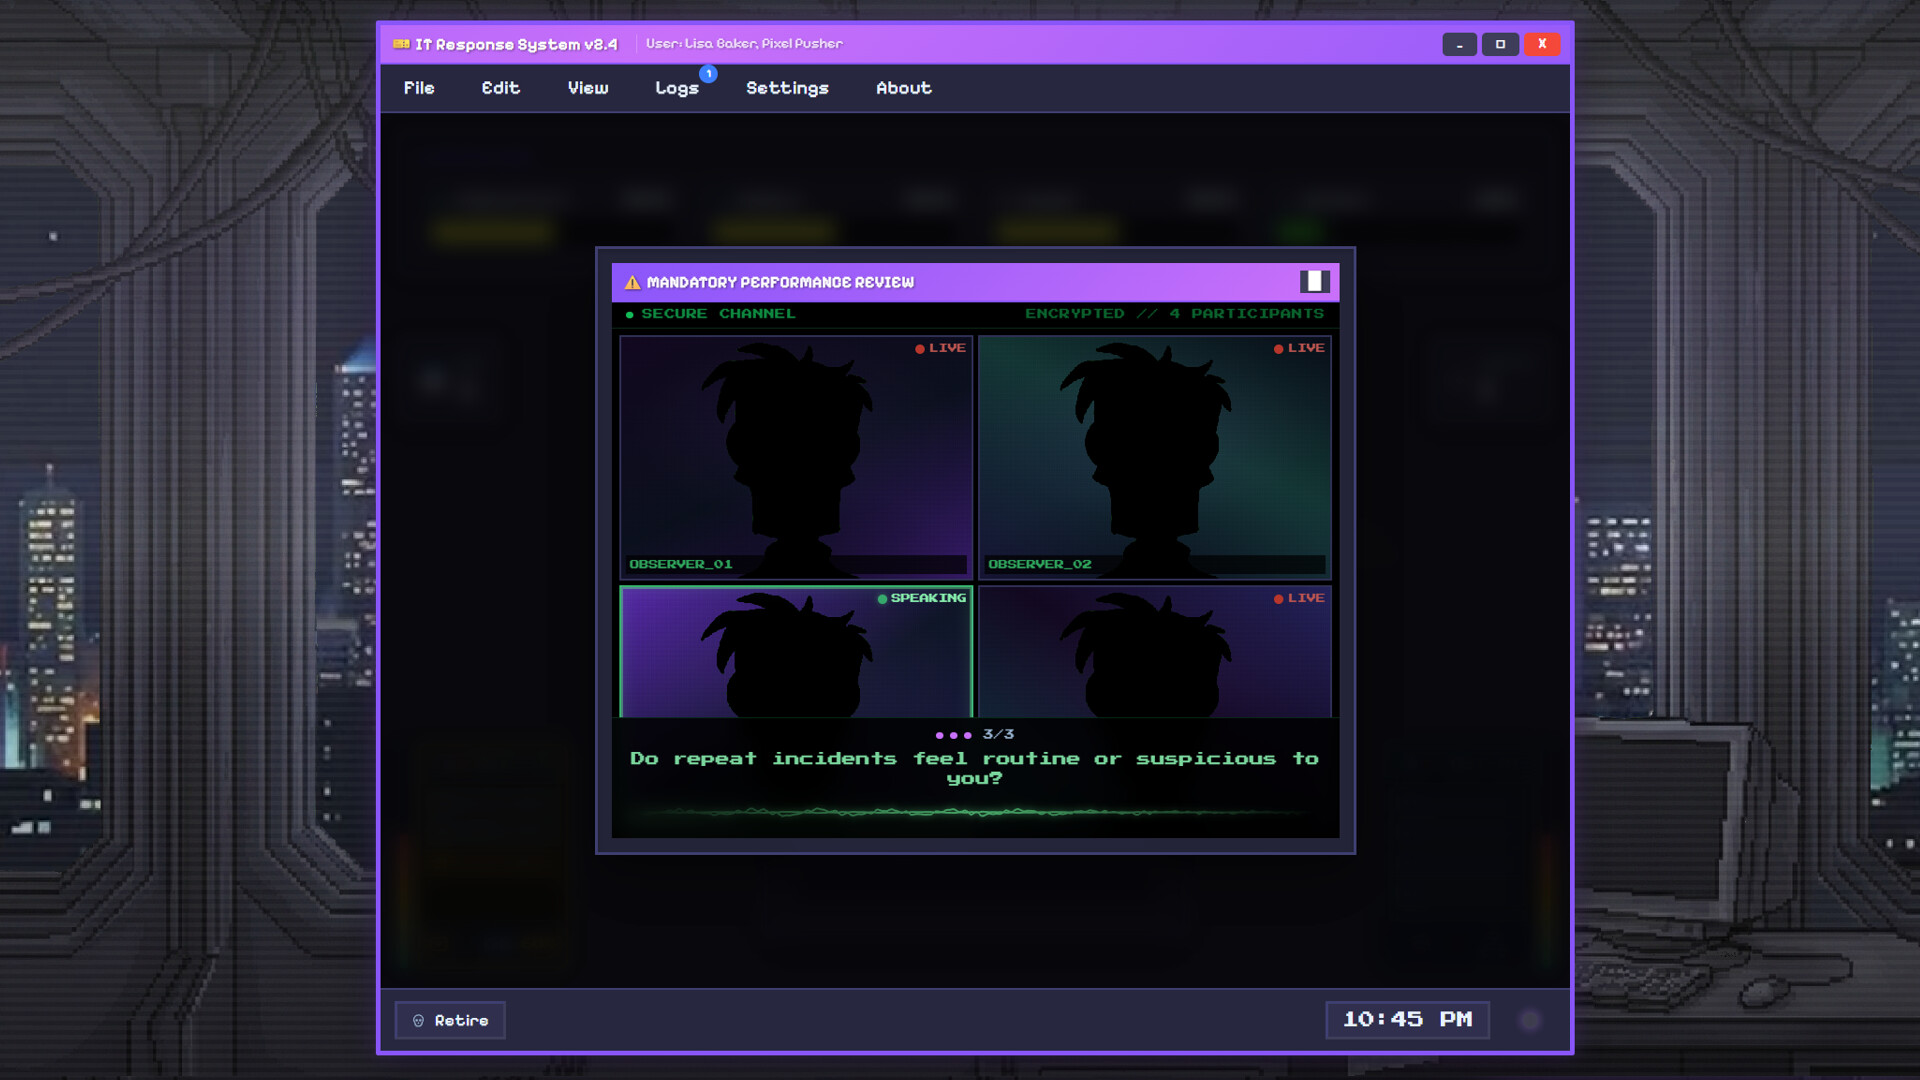Click the skull icon on Retire button
1920x1080 pixels.
coord(419,1021)
